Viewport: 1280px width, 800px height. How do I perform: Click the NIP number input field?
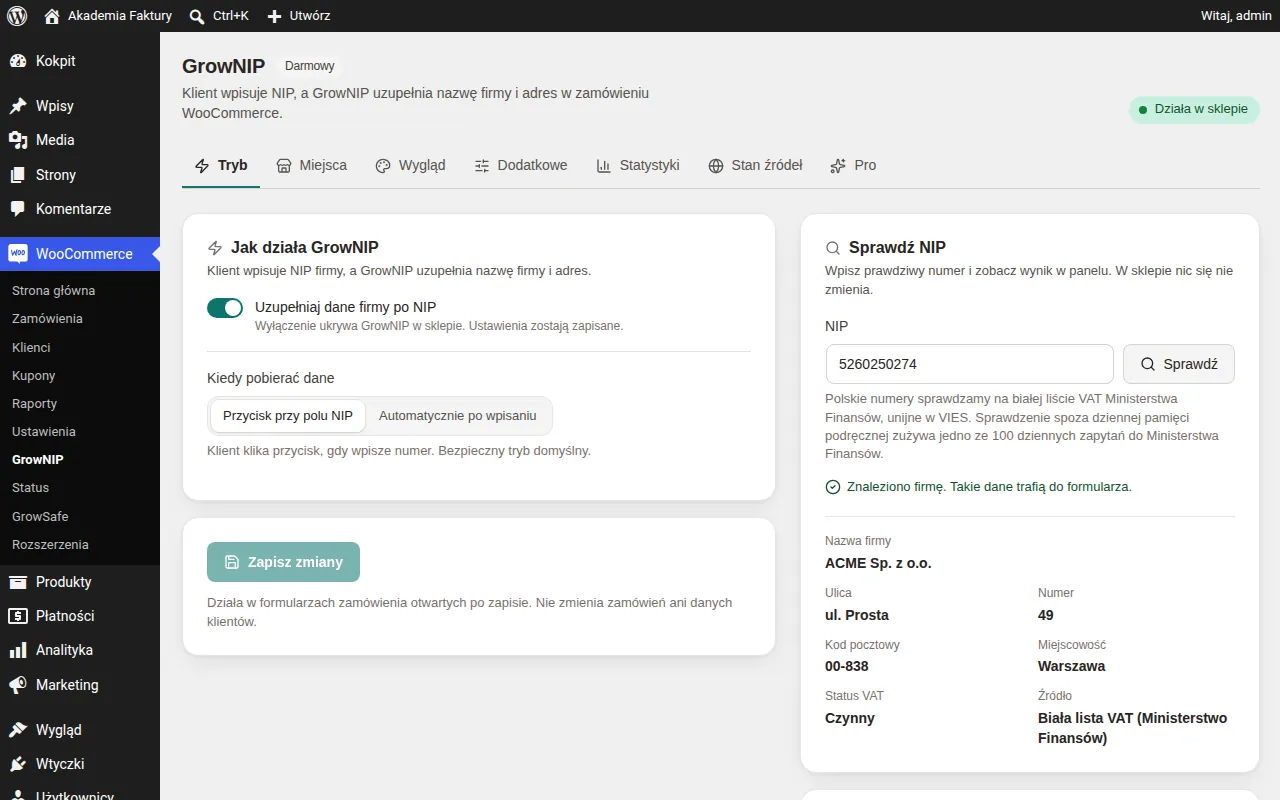969,364
